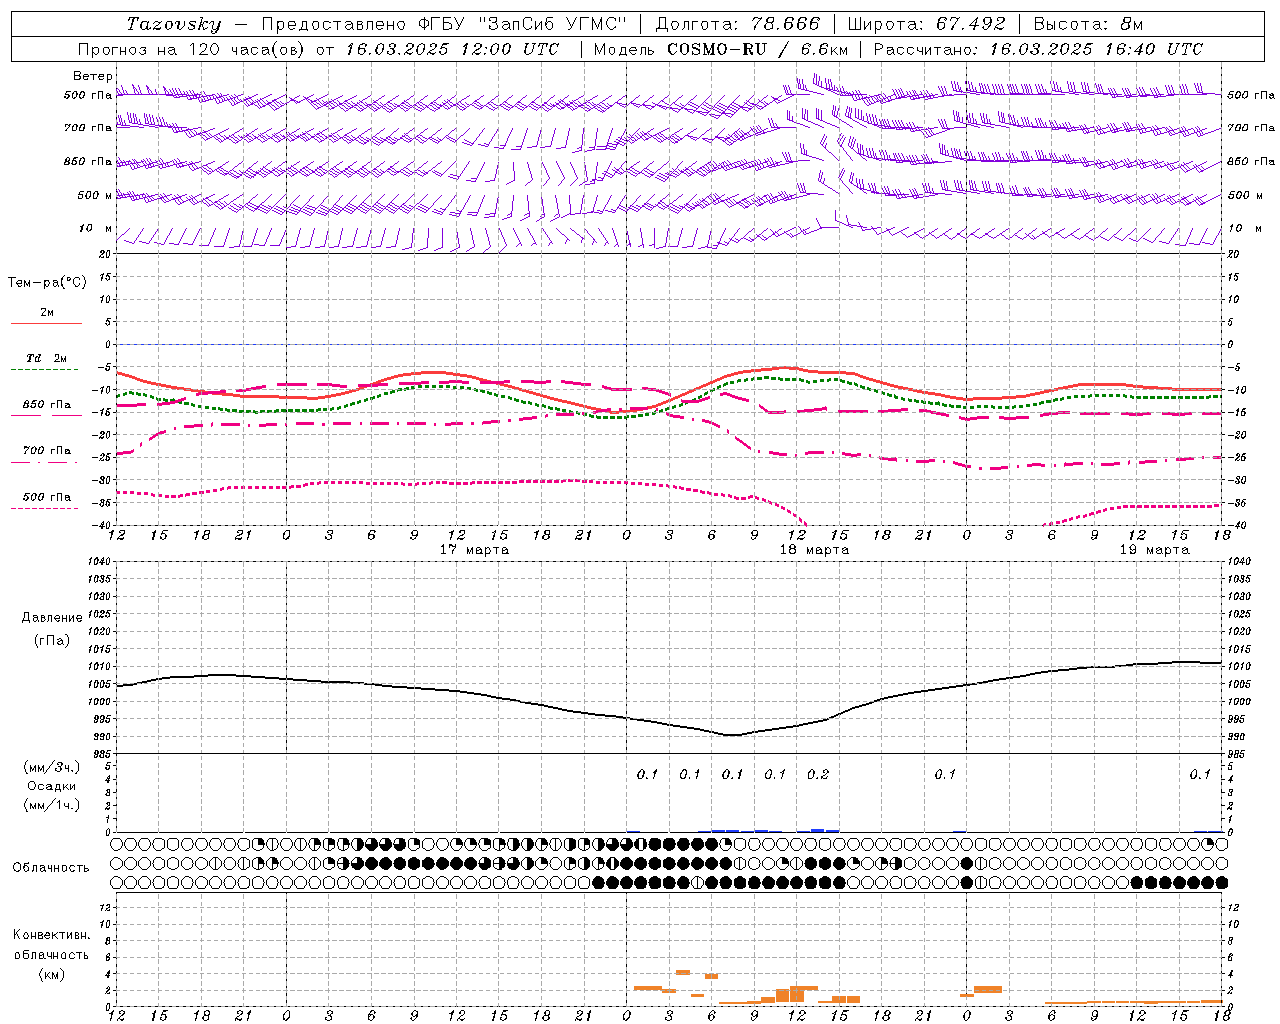Click the Ветер wind panel label

92,76
